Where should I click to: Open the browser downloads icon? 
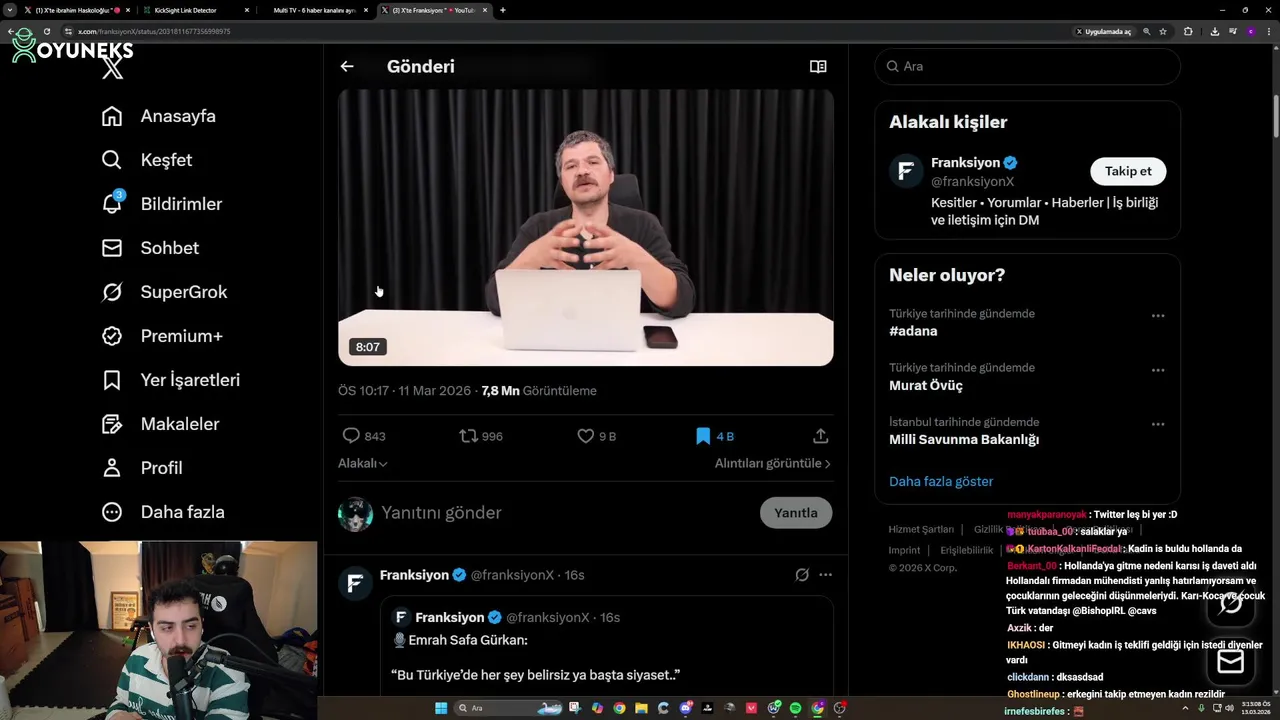point(1214,31)
